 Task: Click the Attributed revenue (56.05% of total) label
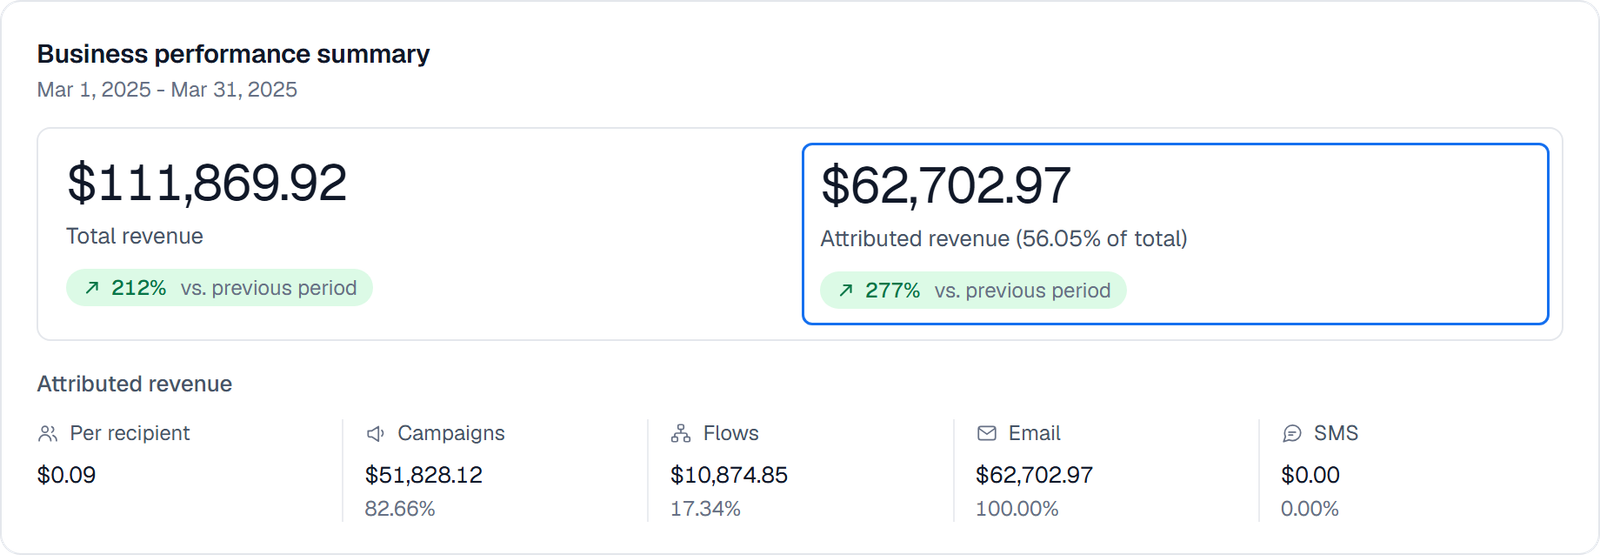coord(1004,239)
